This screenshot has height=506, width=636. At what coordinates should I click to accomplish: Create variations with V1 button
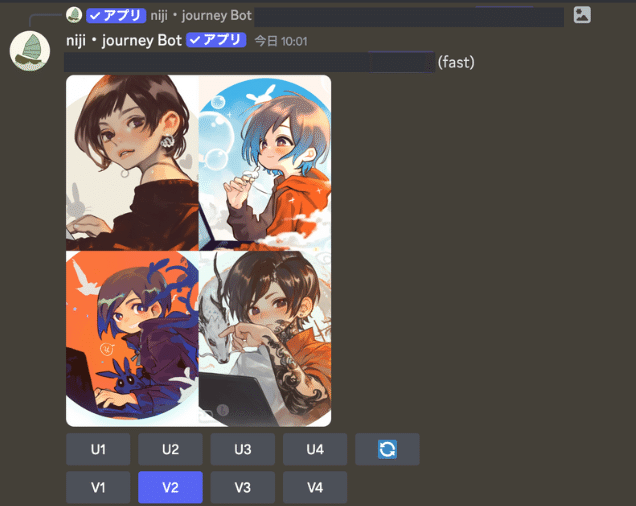coord(98,487)
